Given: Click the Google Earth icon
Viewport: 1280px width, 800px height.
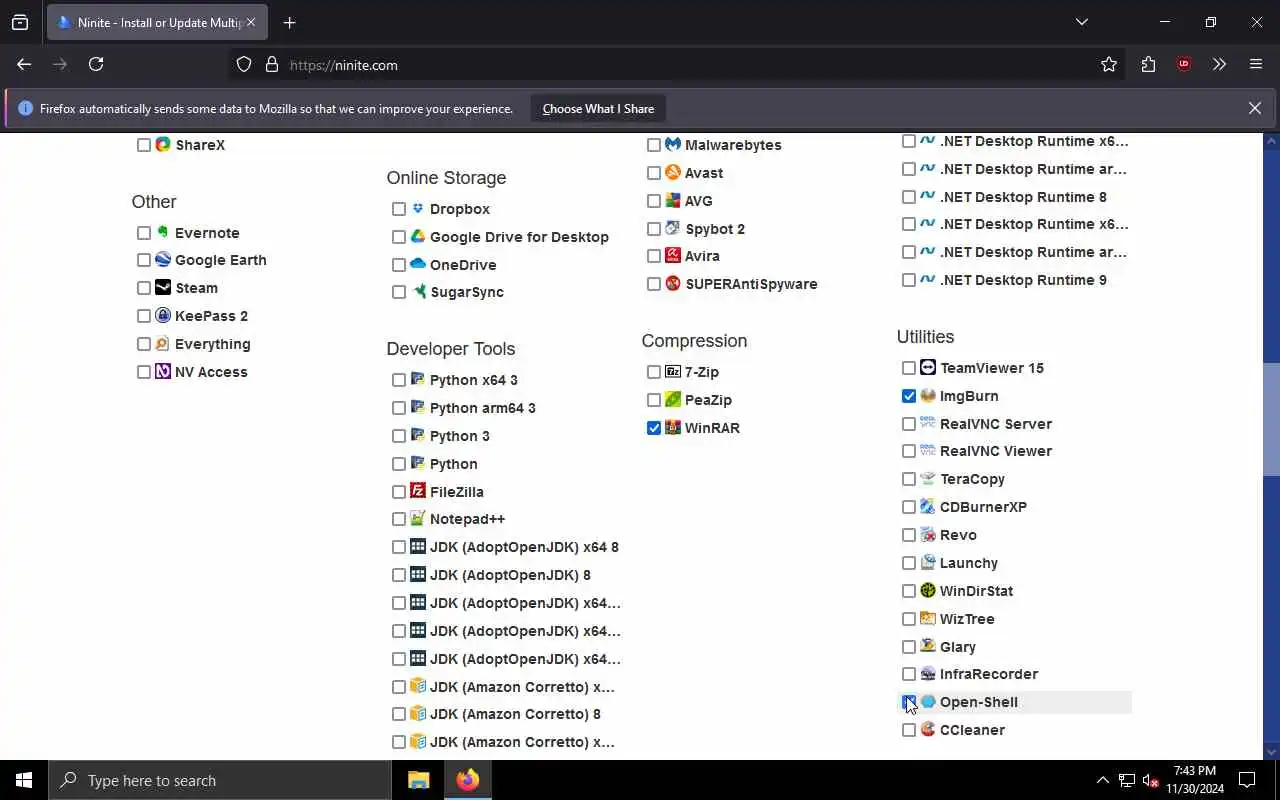Looking at the screenshot, I should click(163, 260).
